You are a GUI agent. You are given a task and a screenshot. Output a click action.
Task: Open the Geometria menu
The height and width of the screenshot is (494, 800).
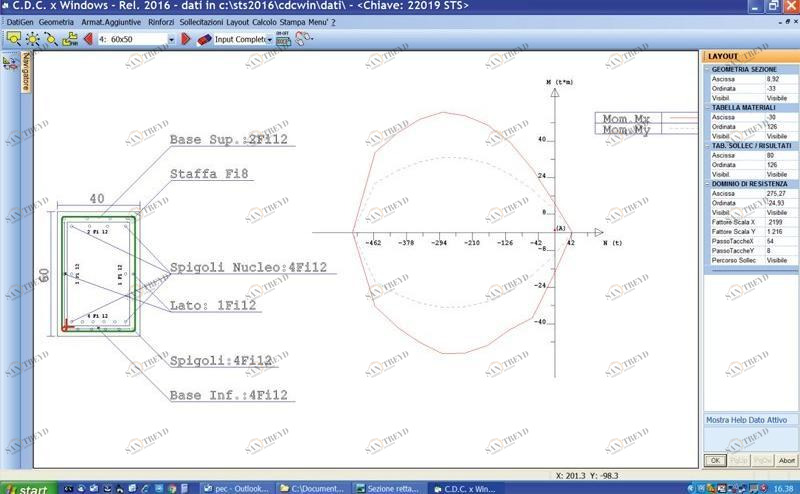click(x=56, y=21)
